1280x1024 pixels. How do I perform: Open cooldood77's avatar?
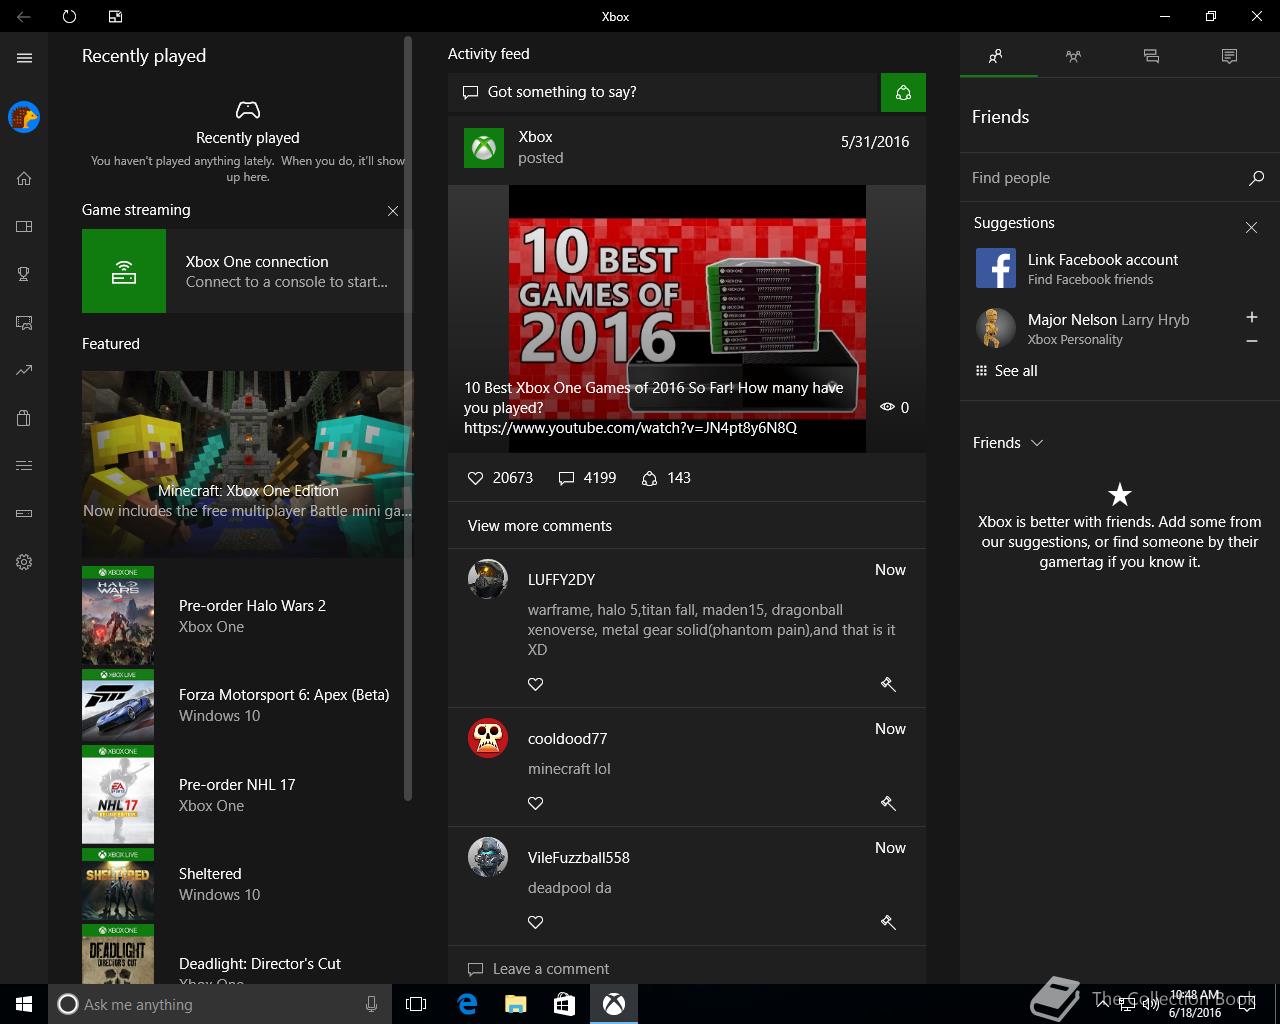488,738
